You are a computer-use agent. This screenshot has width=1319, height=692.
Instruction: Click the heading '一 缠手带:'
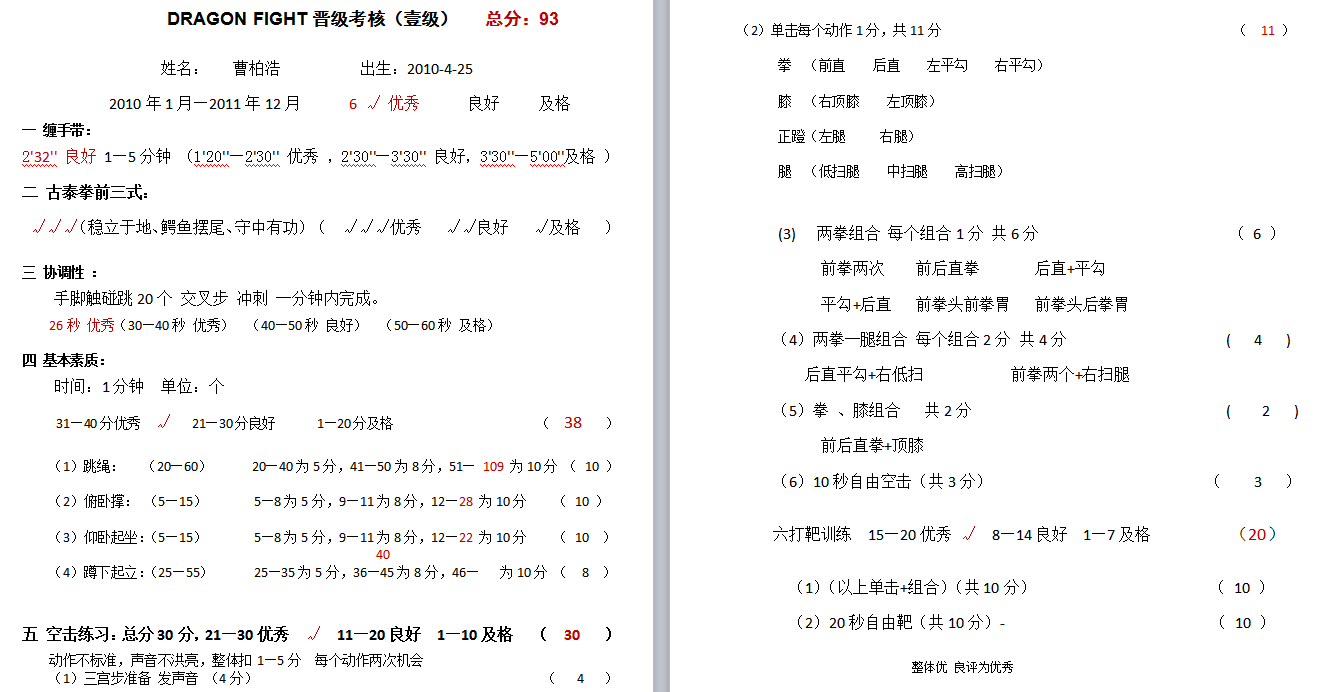click(57, 131)
